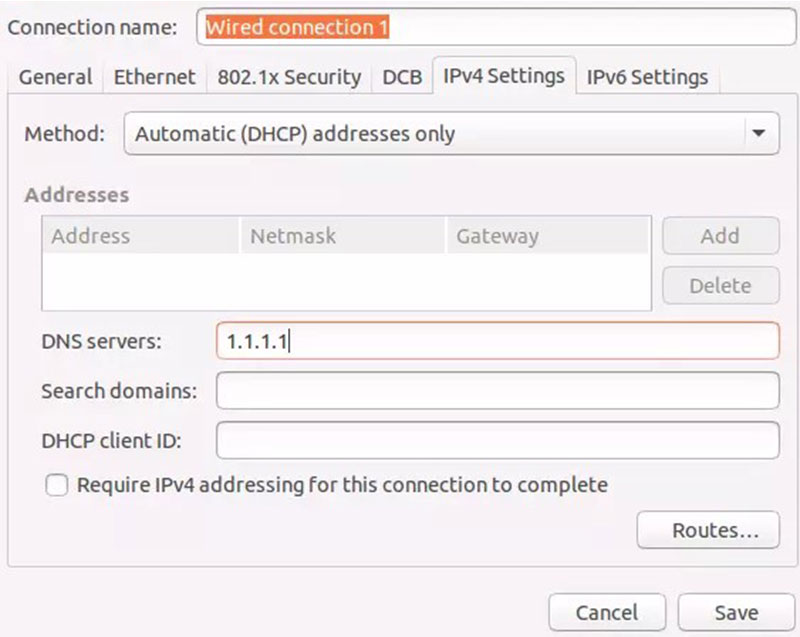The image size is (800, 637).
Task: Switch to the DCB tab
Action: tap(404, 77)
